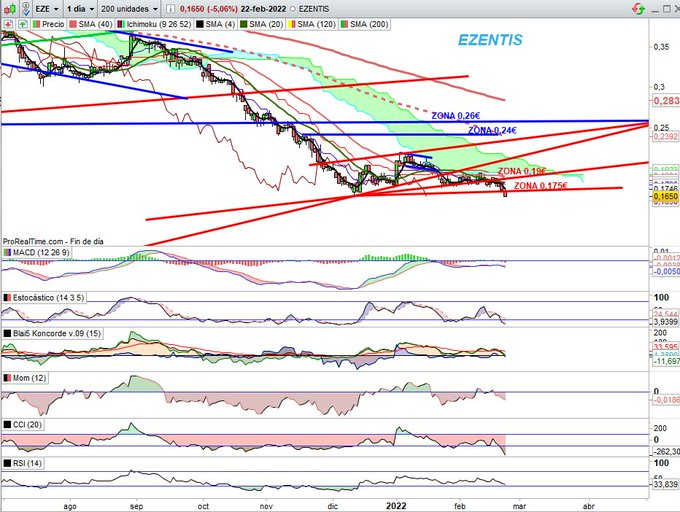
Task: Open the EZE ticker dropdown
Action: (46, 9)
